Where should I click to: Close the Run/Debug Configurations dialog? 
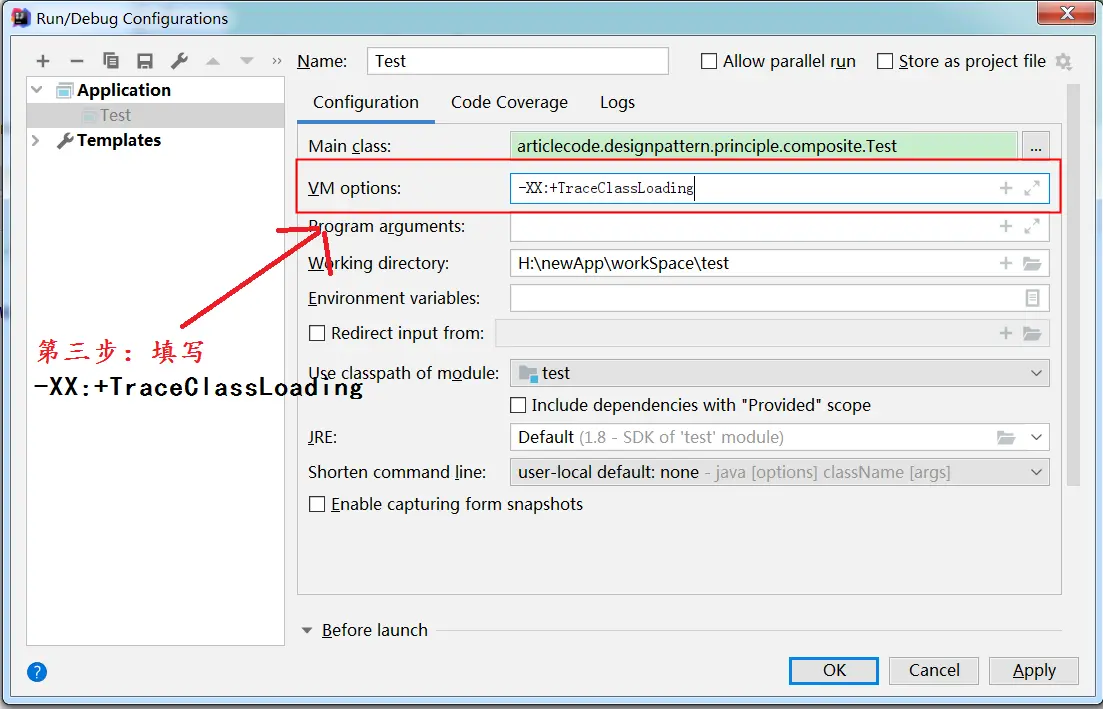(x=1067, y=13)
